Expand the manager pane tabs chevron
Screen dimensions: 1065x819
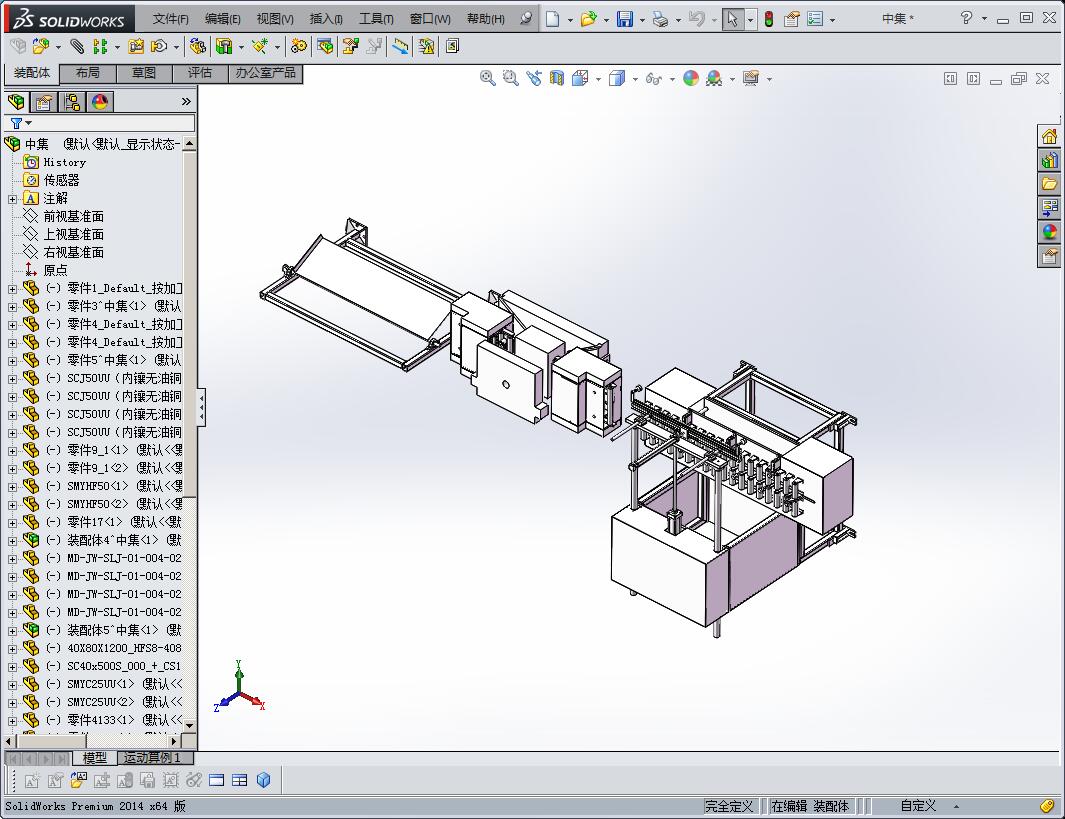click(x=186, y=102)
